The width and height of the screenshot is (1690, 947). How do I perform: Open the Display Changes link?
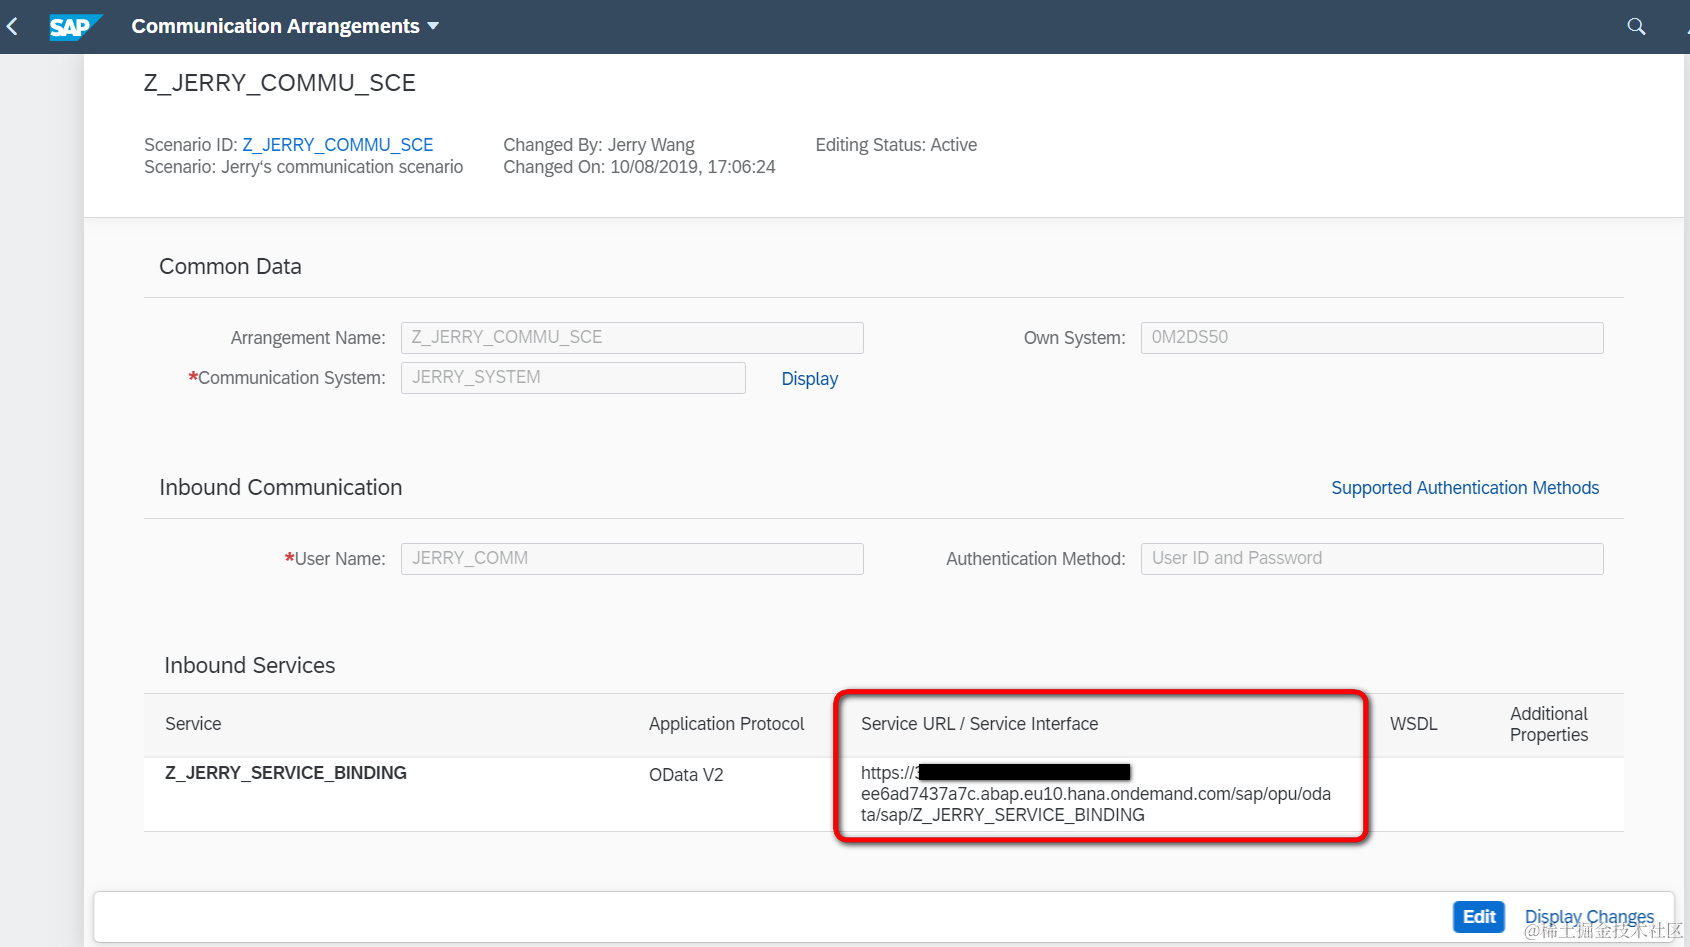(1589, 917)
